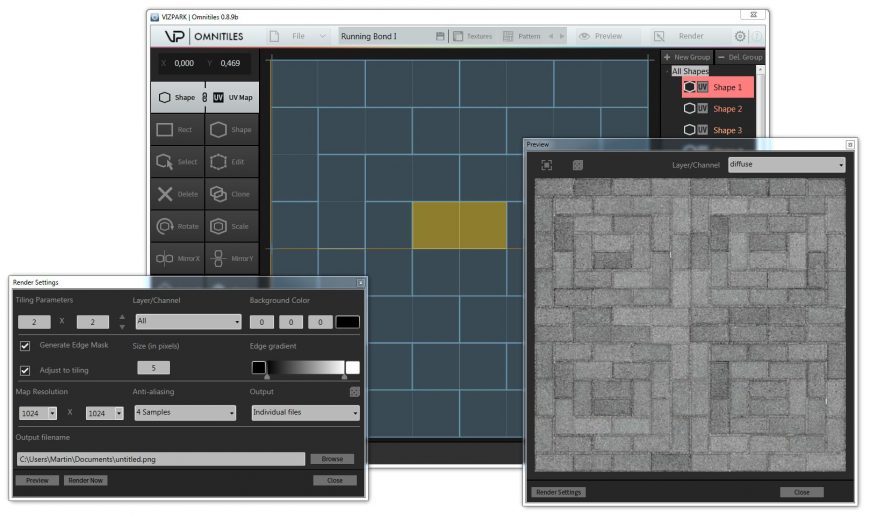Choose the Clone tool
This screenshot has height=515, width=870.
point(231,194)
